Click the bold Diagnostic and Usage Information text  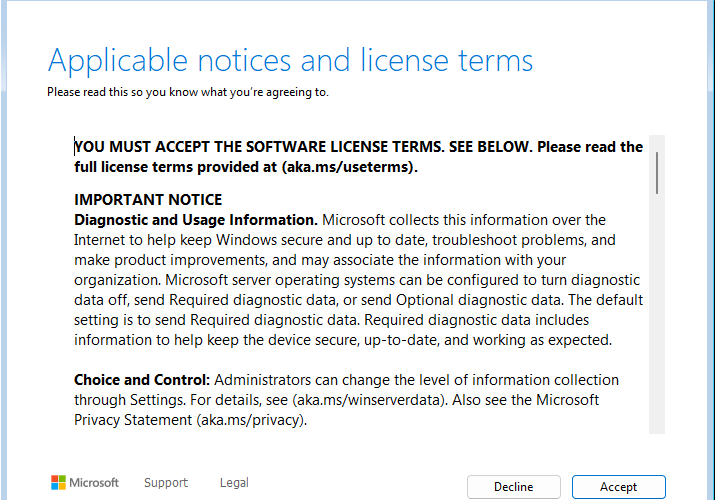pyautogui.click(x=196, y=220)
